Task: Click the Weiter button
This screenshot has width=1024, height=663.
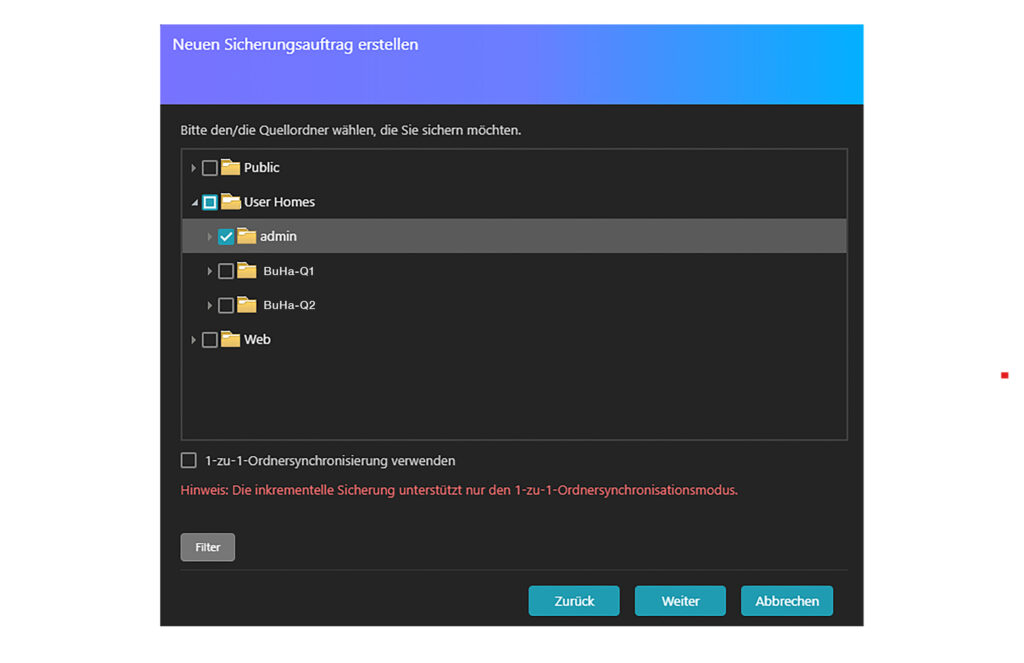Action: click(680, 601)
